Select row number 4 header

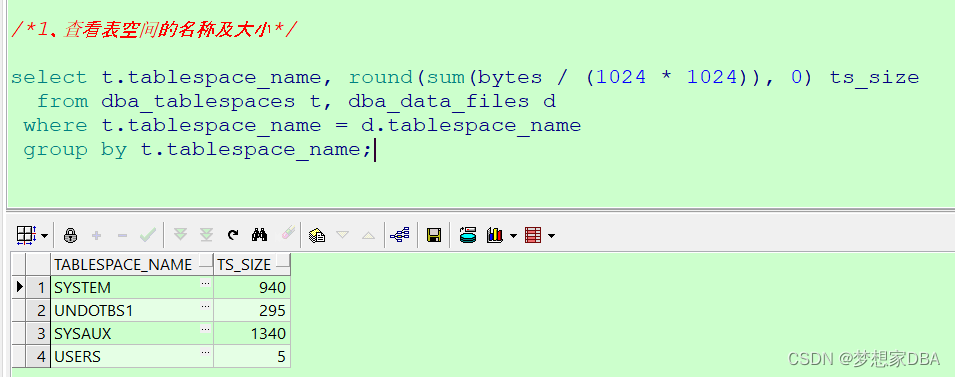38,356
